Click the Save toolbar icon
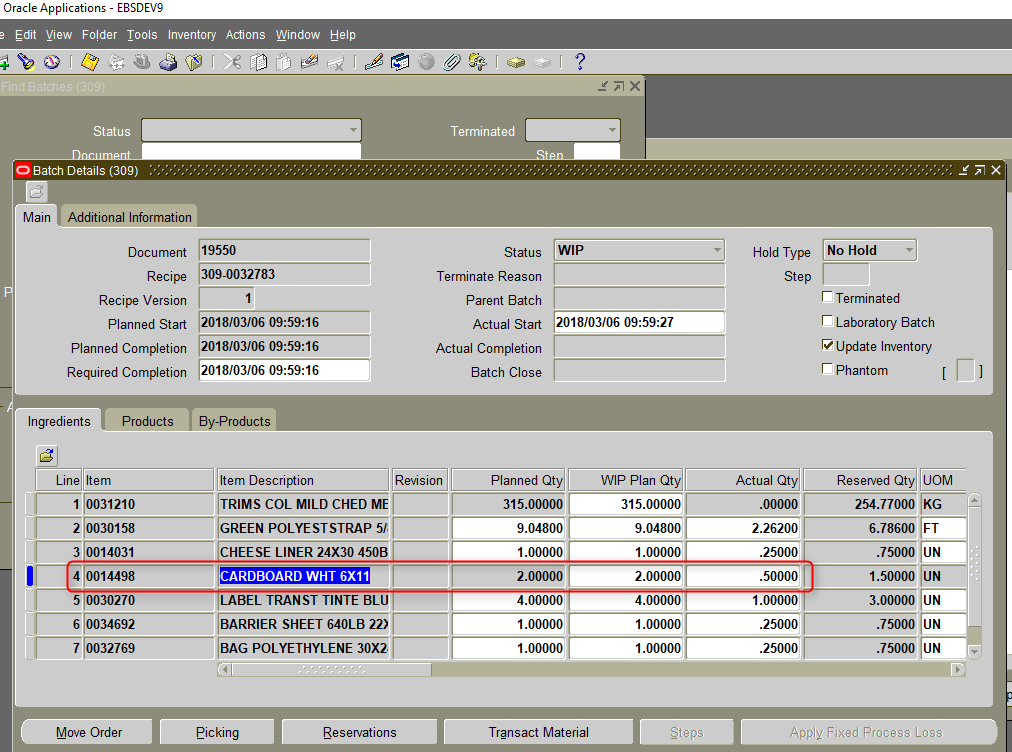Image resolution: width=1012 pixels, height=752 pixels. (x=88, y=62)
